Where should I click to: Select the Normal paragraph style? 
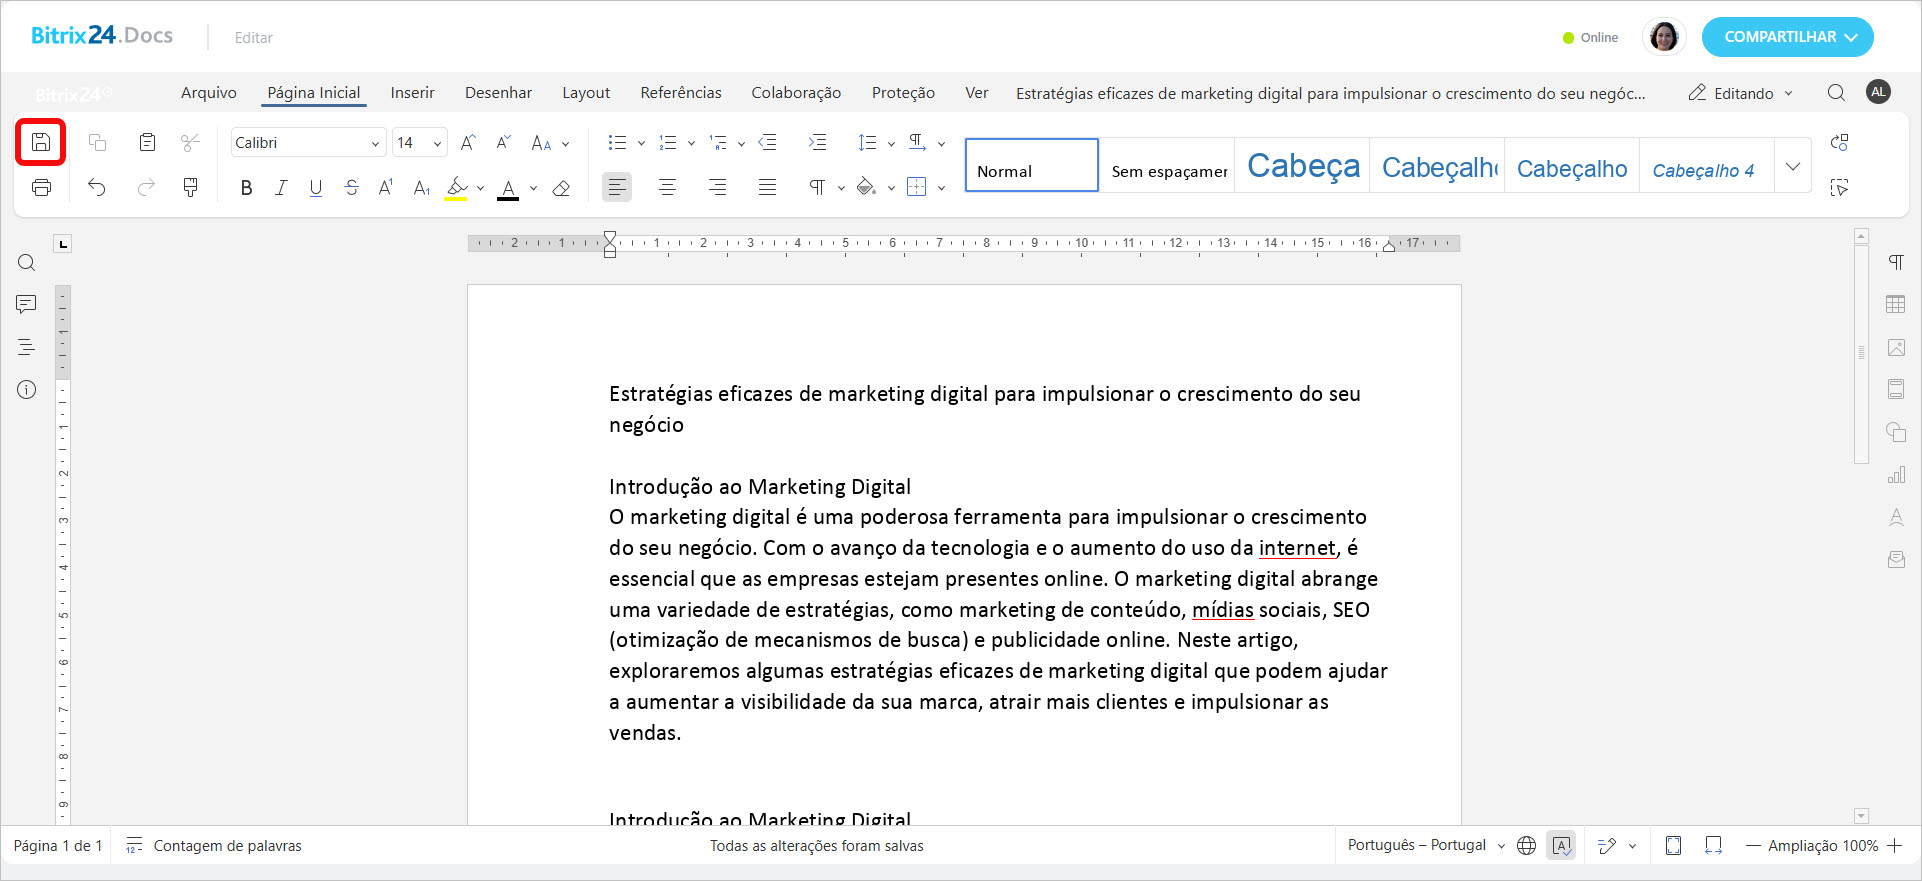(1031, 166)
